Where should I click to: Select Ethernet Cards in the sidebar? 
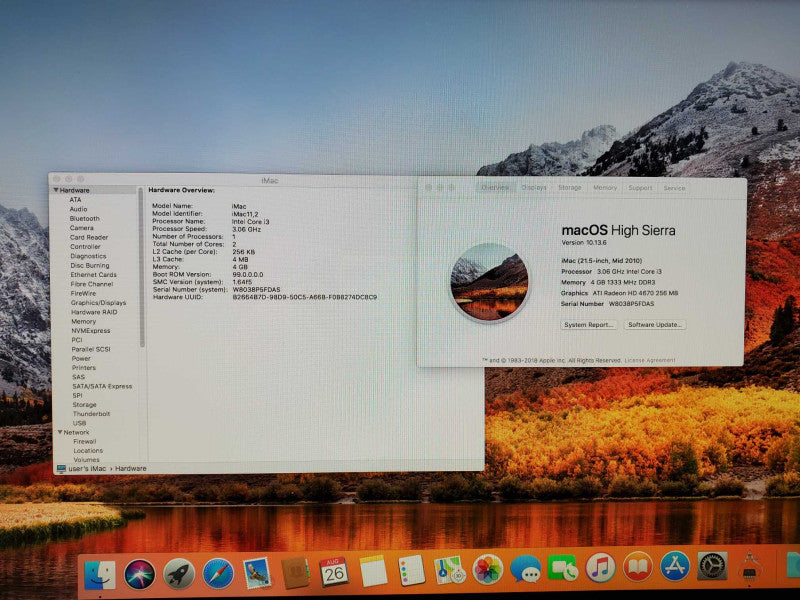(x=93, y=274)
